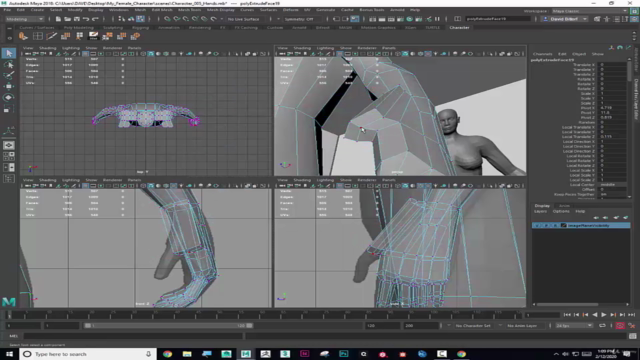
Task: Toggle Auto Keyframe red button
Action: click(x=620, y=326)
